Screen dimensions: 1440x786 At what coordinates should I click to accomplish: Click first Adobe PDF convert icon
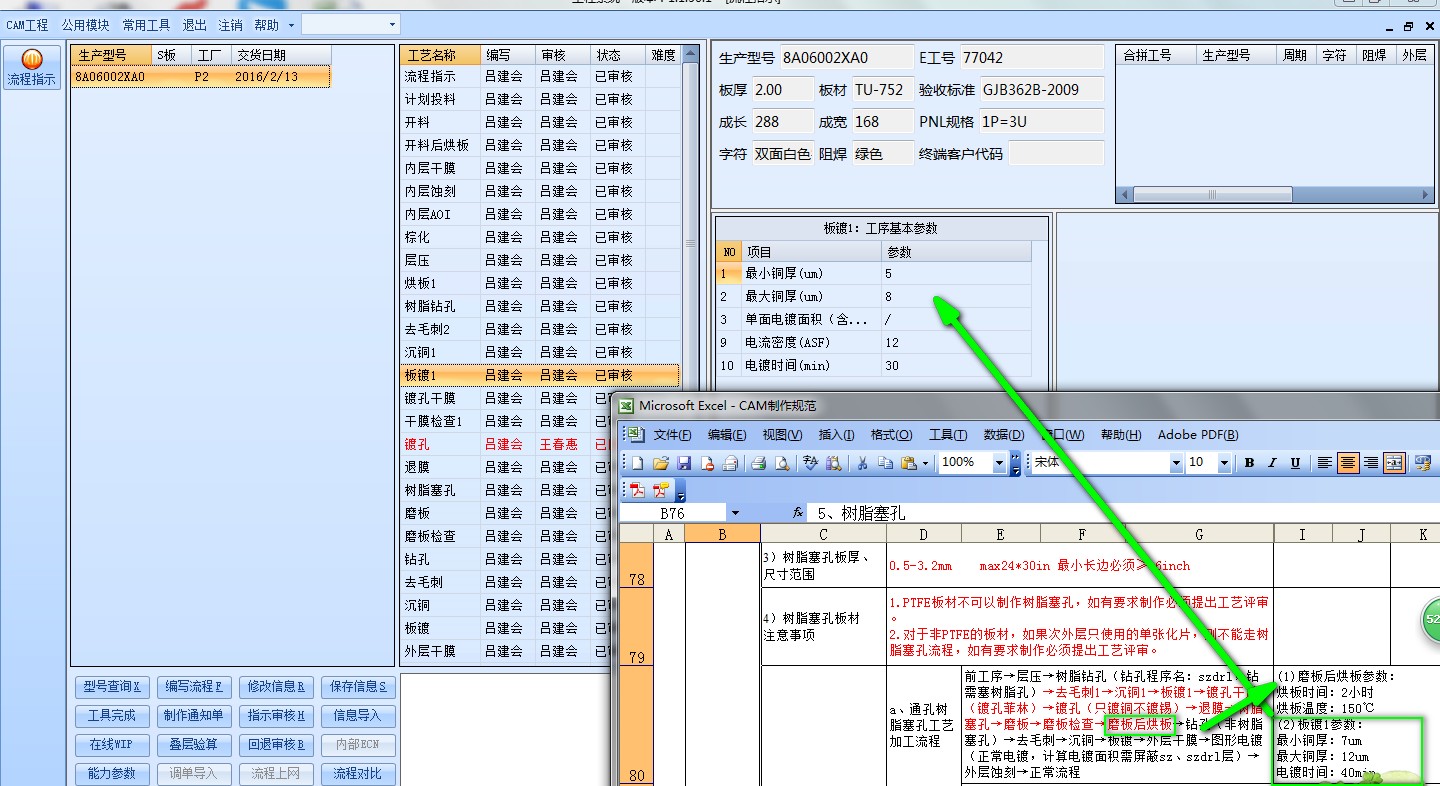(x=636, y=490)
